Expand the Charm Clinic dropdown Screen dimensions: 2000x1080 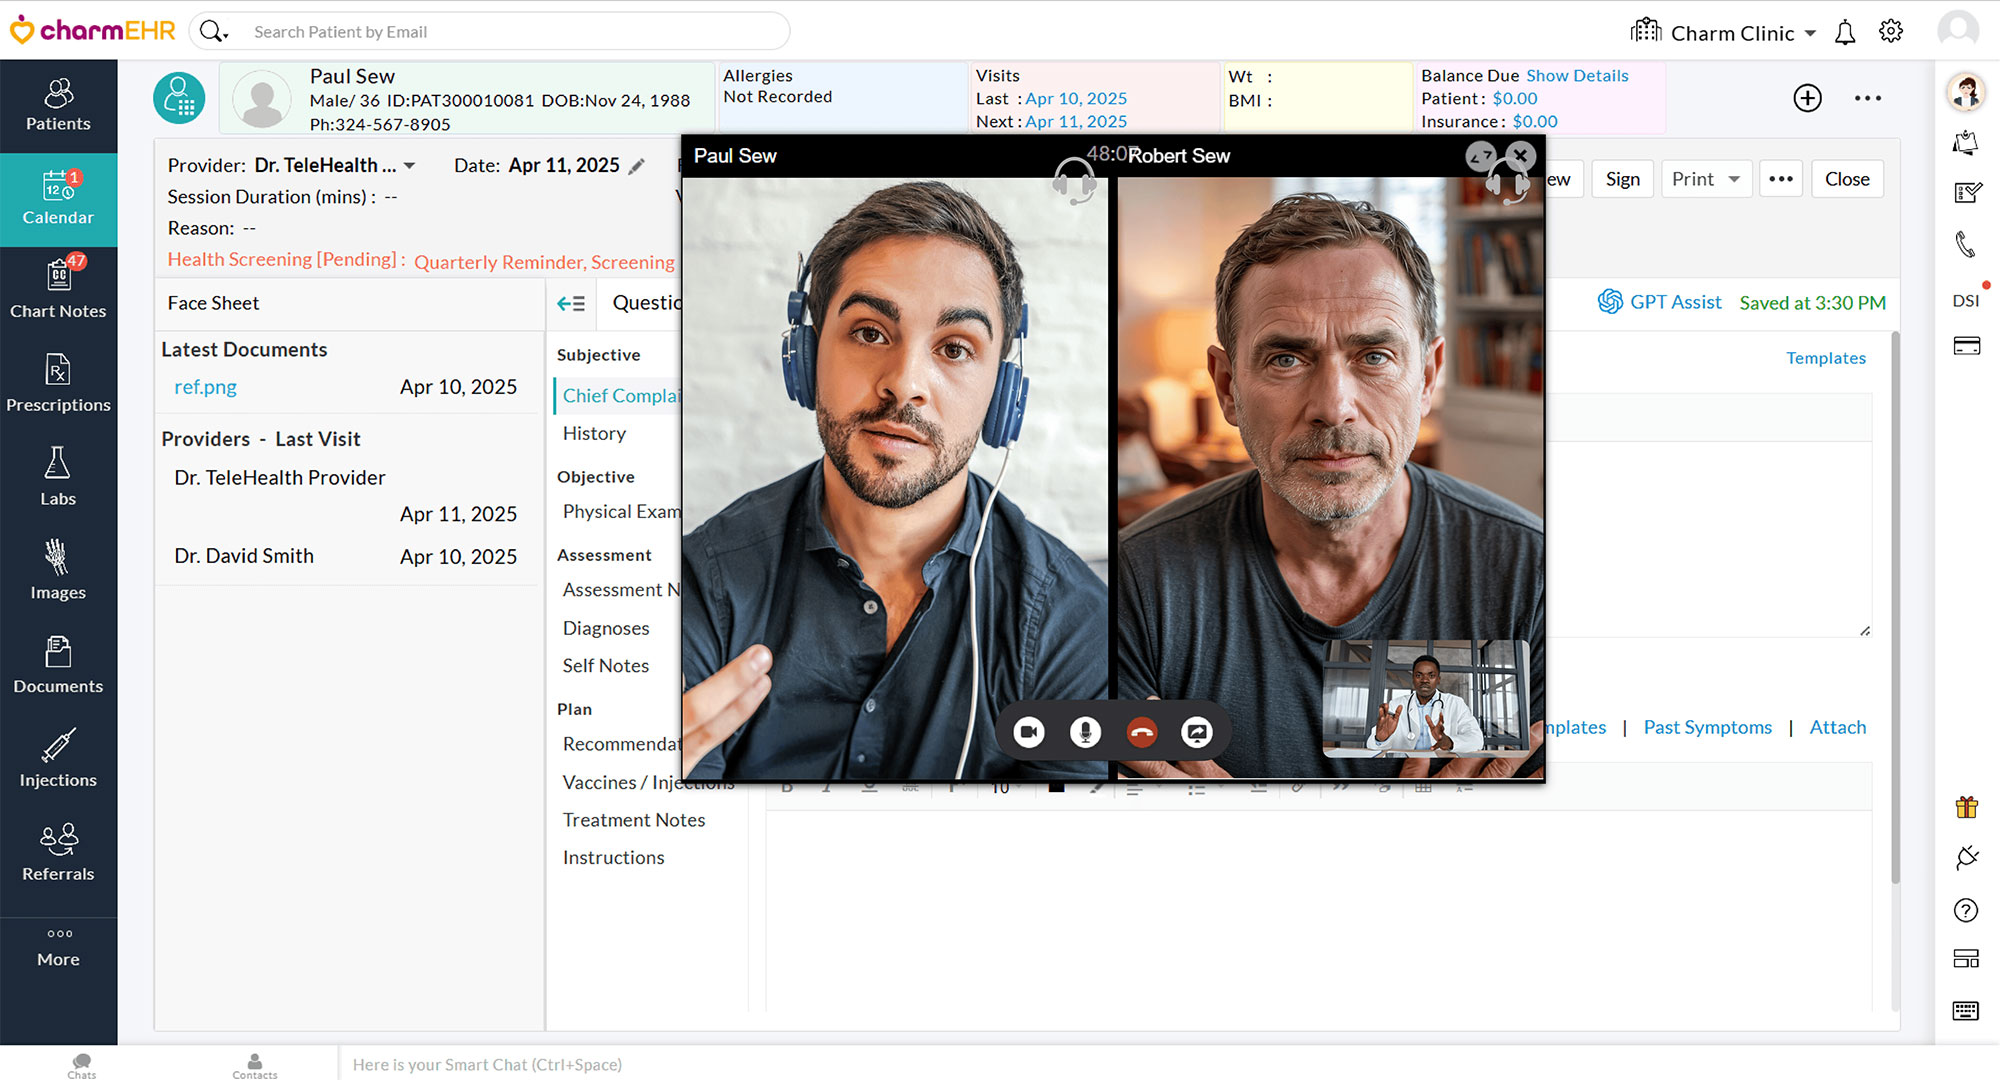point(1811,33)
